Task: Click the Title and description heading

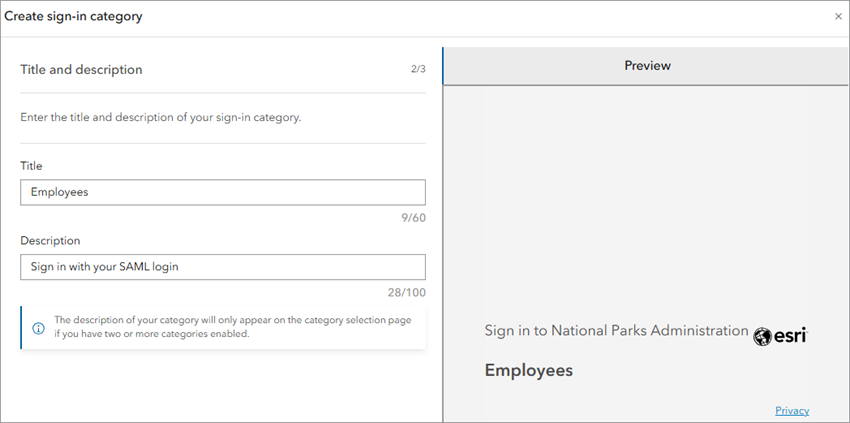Action: [x=81, y=70]
